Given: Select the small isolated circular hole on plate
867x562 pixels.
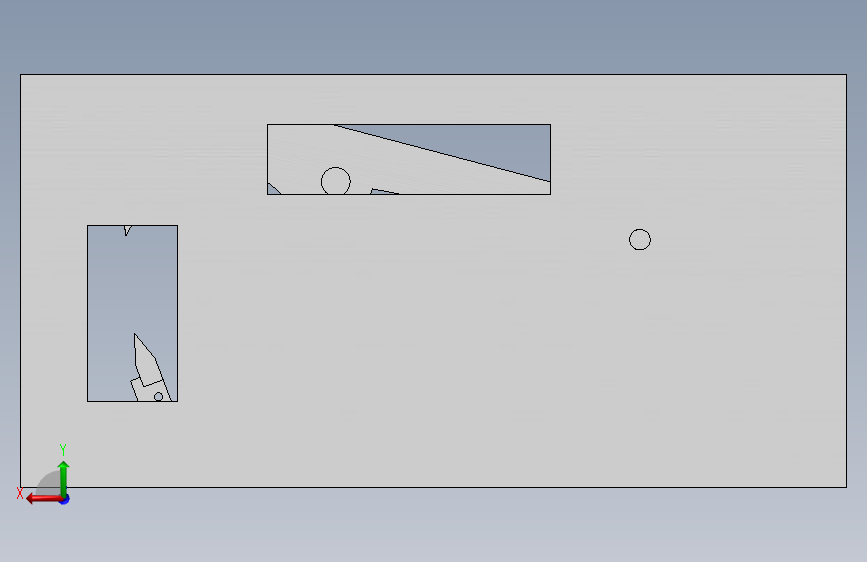Looking at the screenshot, I should pos(640,240).
